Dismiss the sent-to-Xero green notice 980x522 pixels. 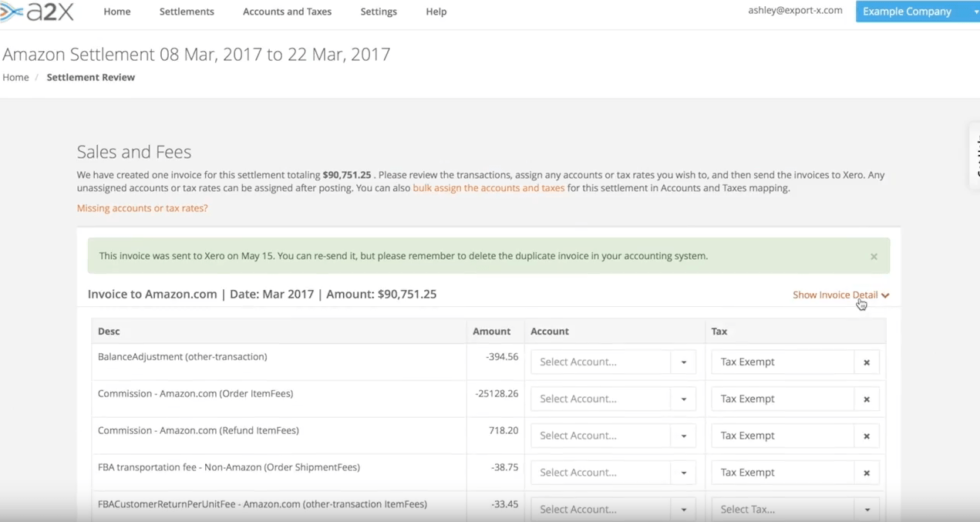pyautogui.click(x=874, y=256)
